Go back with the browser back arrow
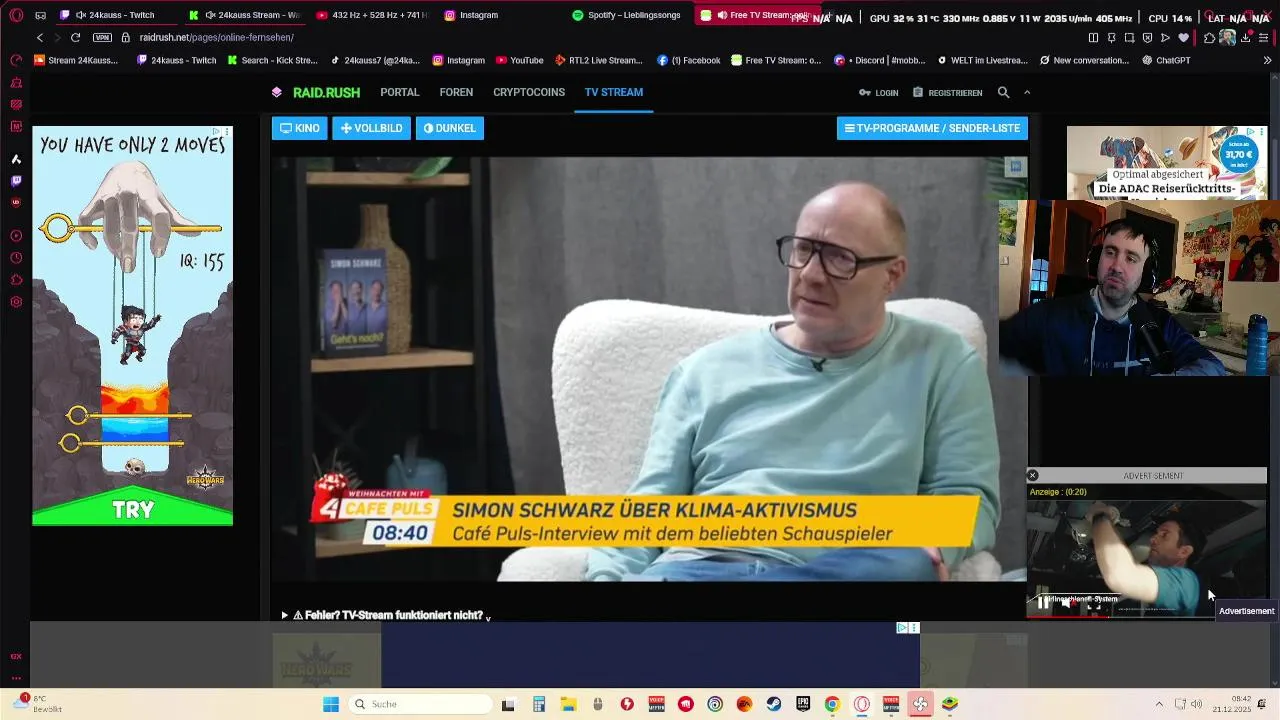This screenshot has height=720, width=1280. click(x=40, y=37)
